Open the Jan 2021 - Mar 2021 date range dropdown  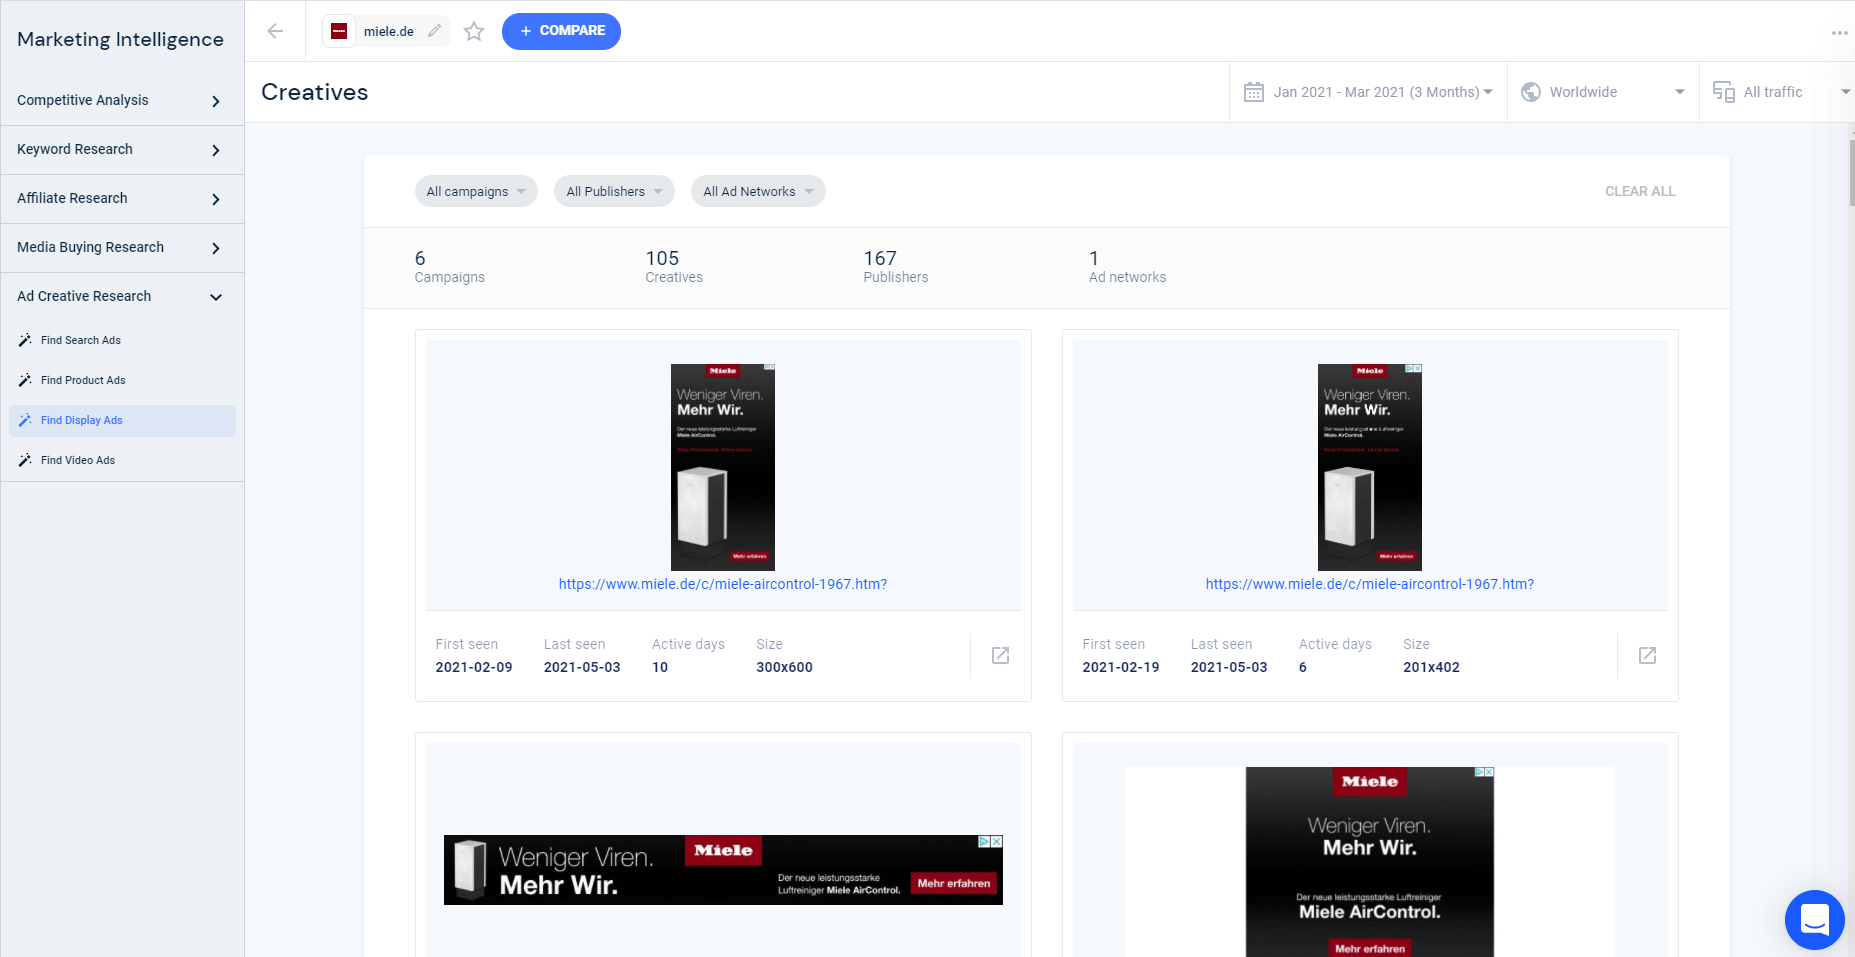(1368, 92)
